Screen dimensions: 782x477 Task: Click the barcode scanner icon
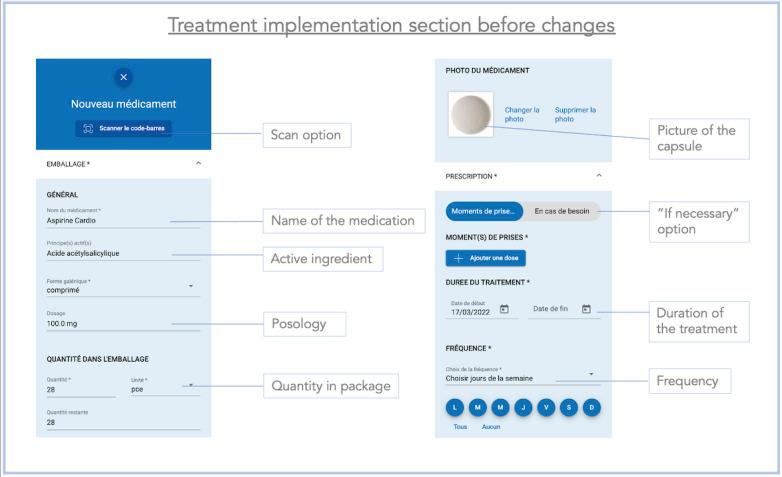(x=88, y=129)
